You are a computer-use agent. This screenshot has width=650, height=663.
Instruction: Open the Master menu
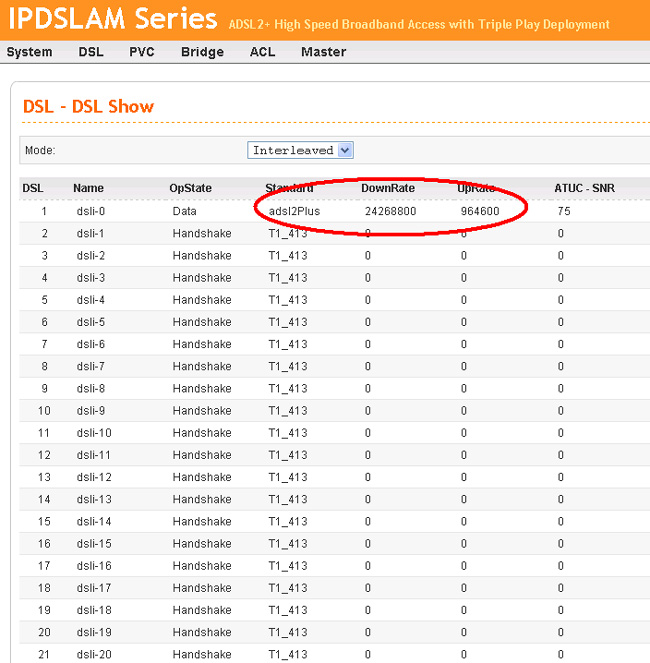click(x=323, y=52)
